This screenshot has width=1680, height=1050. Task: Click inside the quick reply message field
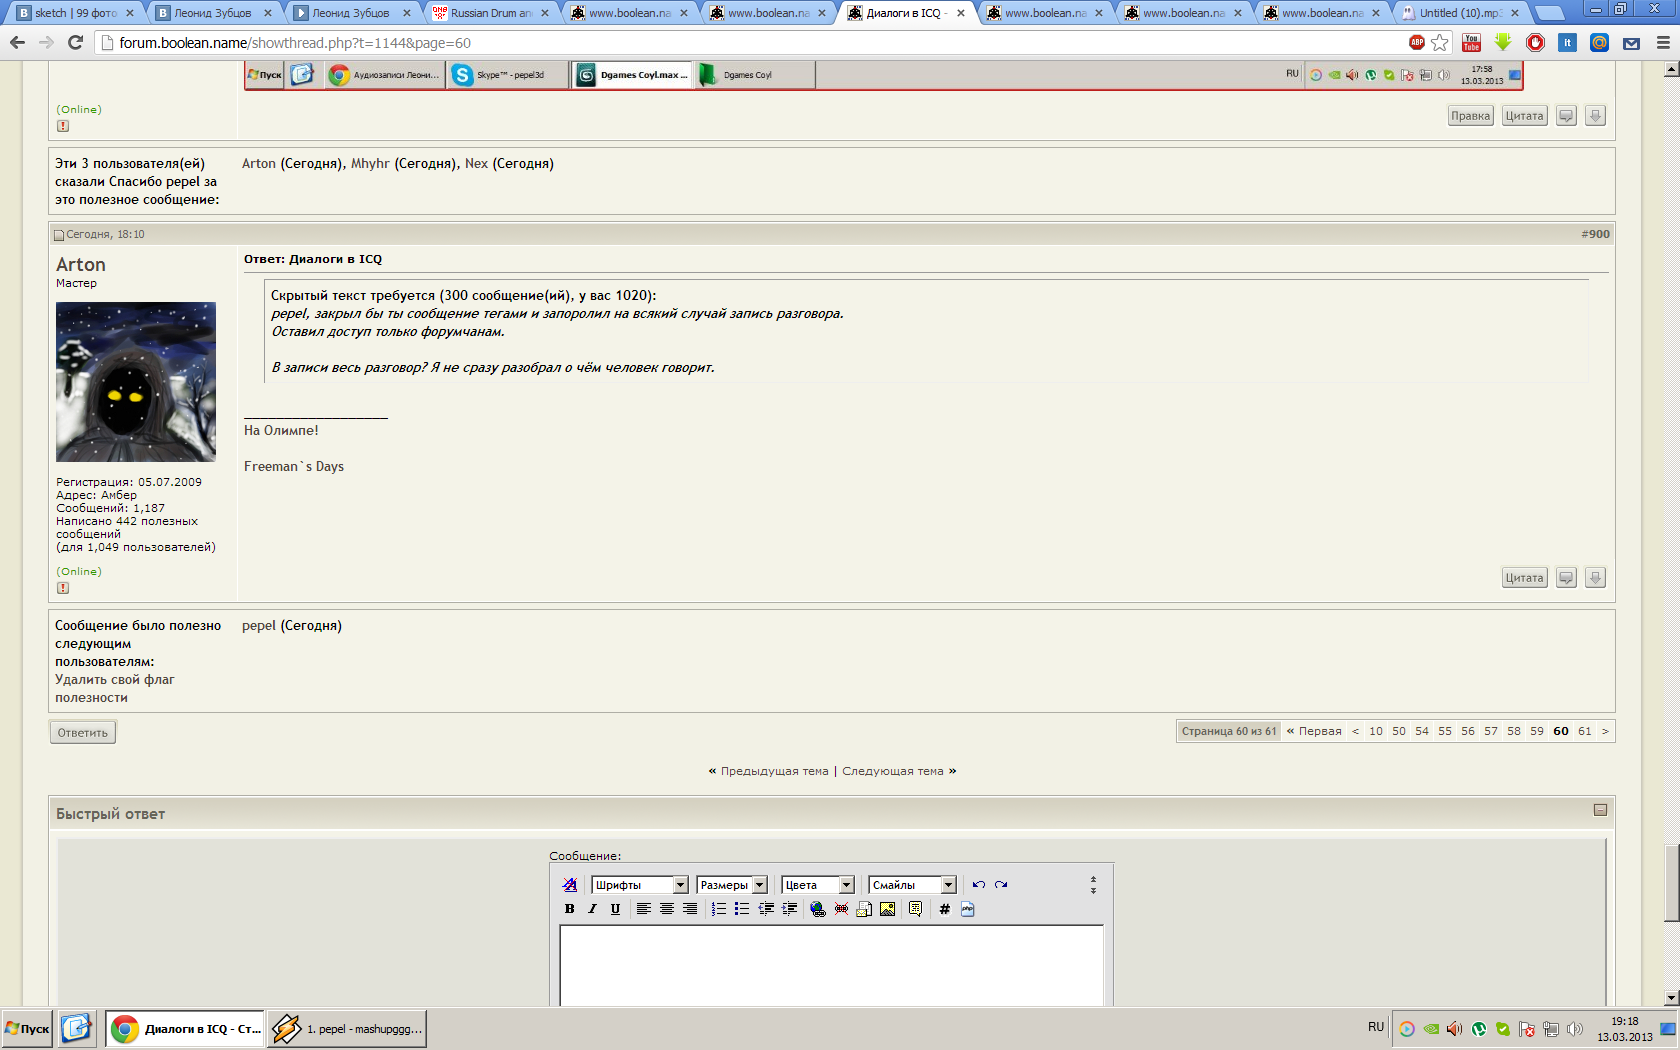pyautogui.click(x=831, y=965)
